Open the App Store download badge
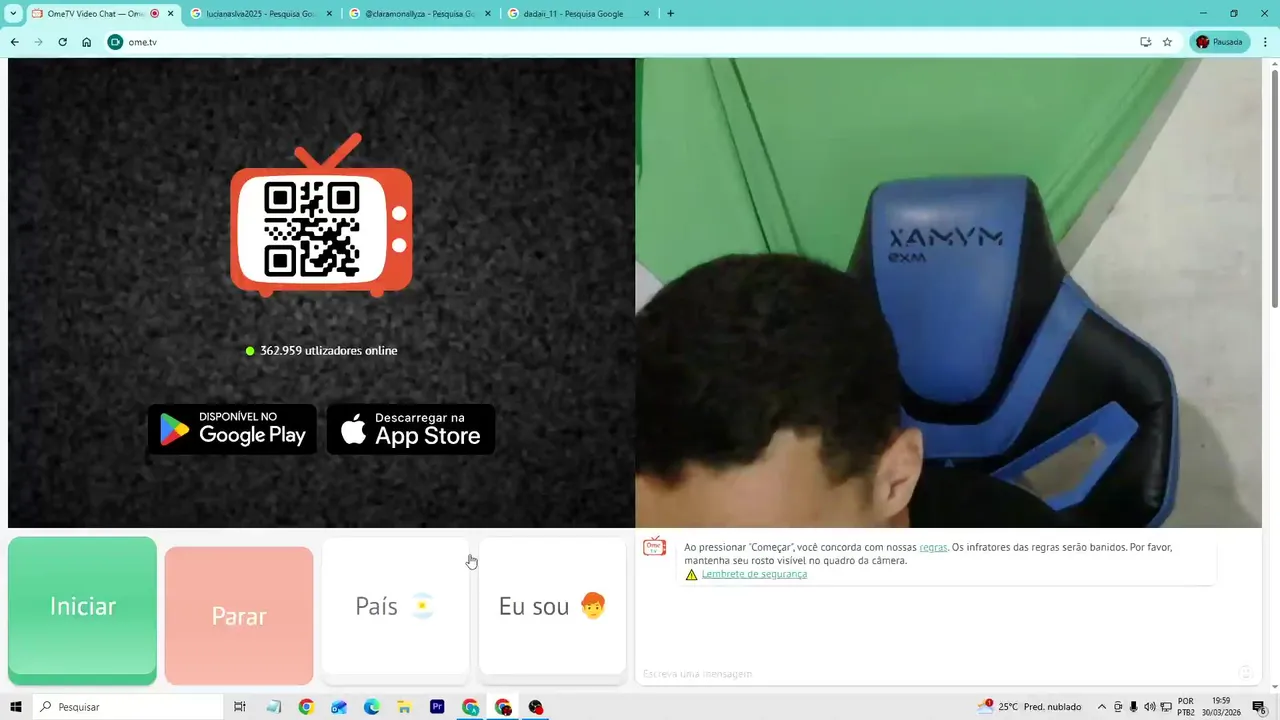 (411, 429)
